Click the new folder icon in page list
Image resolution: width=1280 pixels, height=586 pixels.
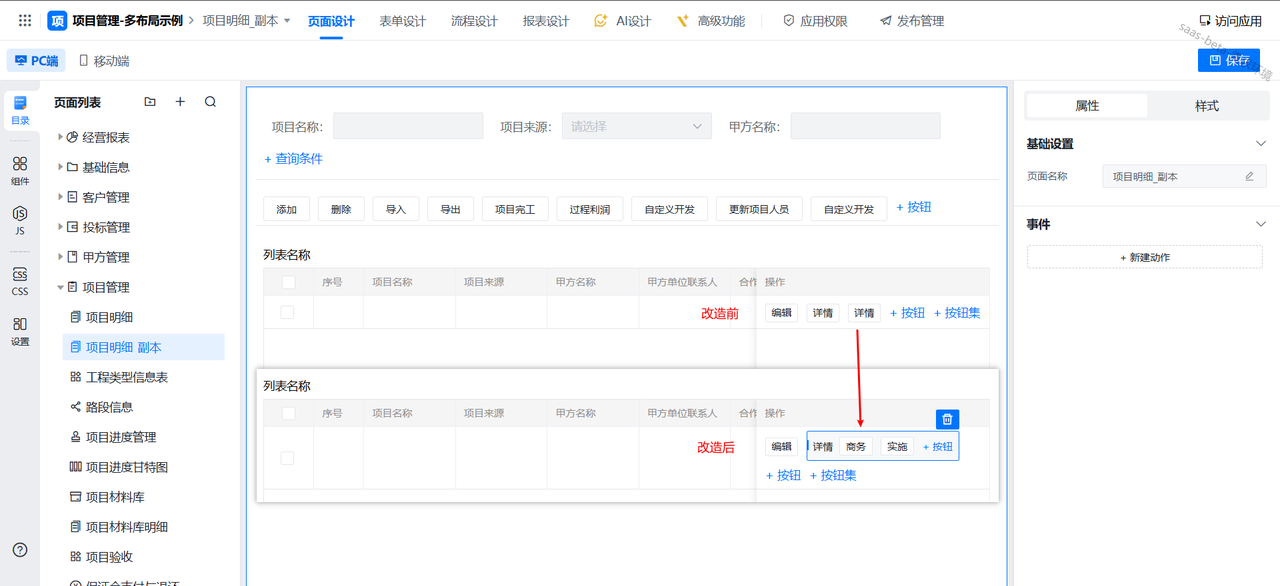[150, 102]
